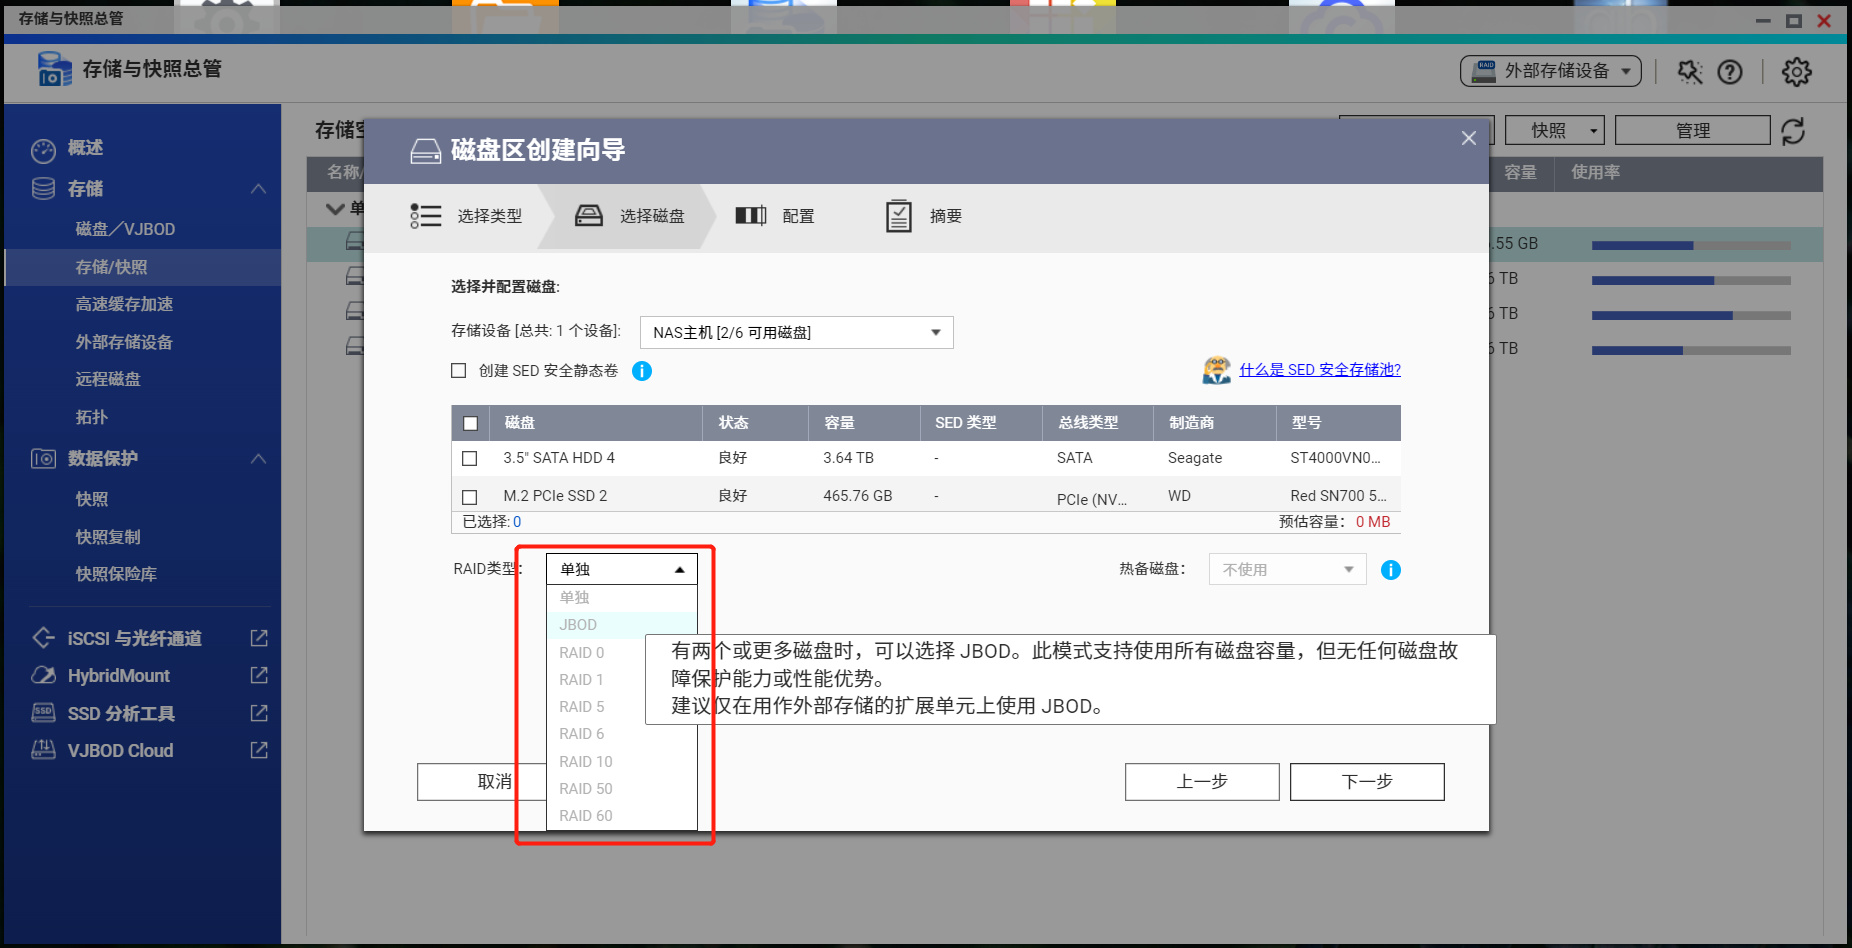1852x948 pixels.
Task: Show SED secure volume info tooltip
Action: point(642,371)
